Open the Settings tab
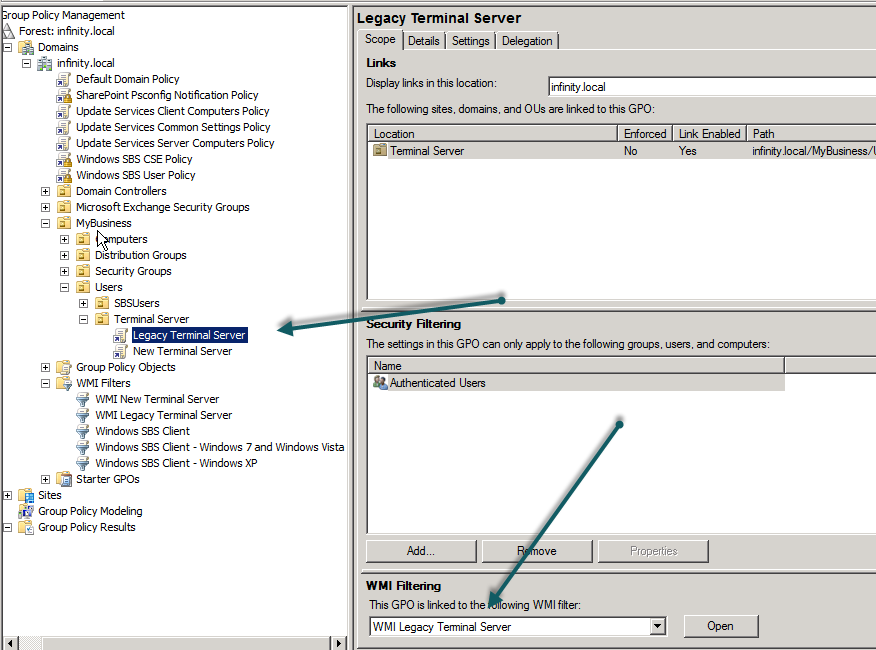The image size is (876, 650). pyautogui.click(x=470, y=41)
